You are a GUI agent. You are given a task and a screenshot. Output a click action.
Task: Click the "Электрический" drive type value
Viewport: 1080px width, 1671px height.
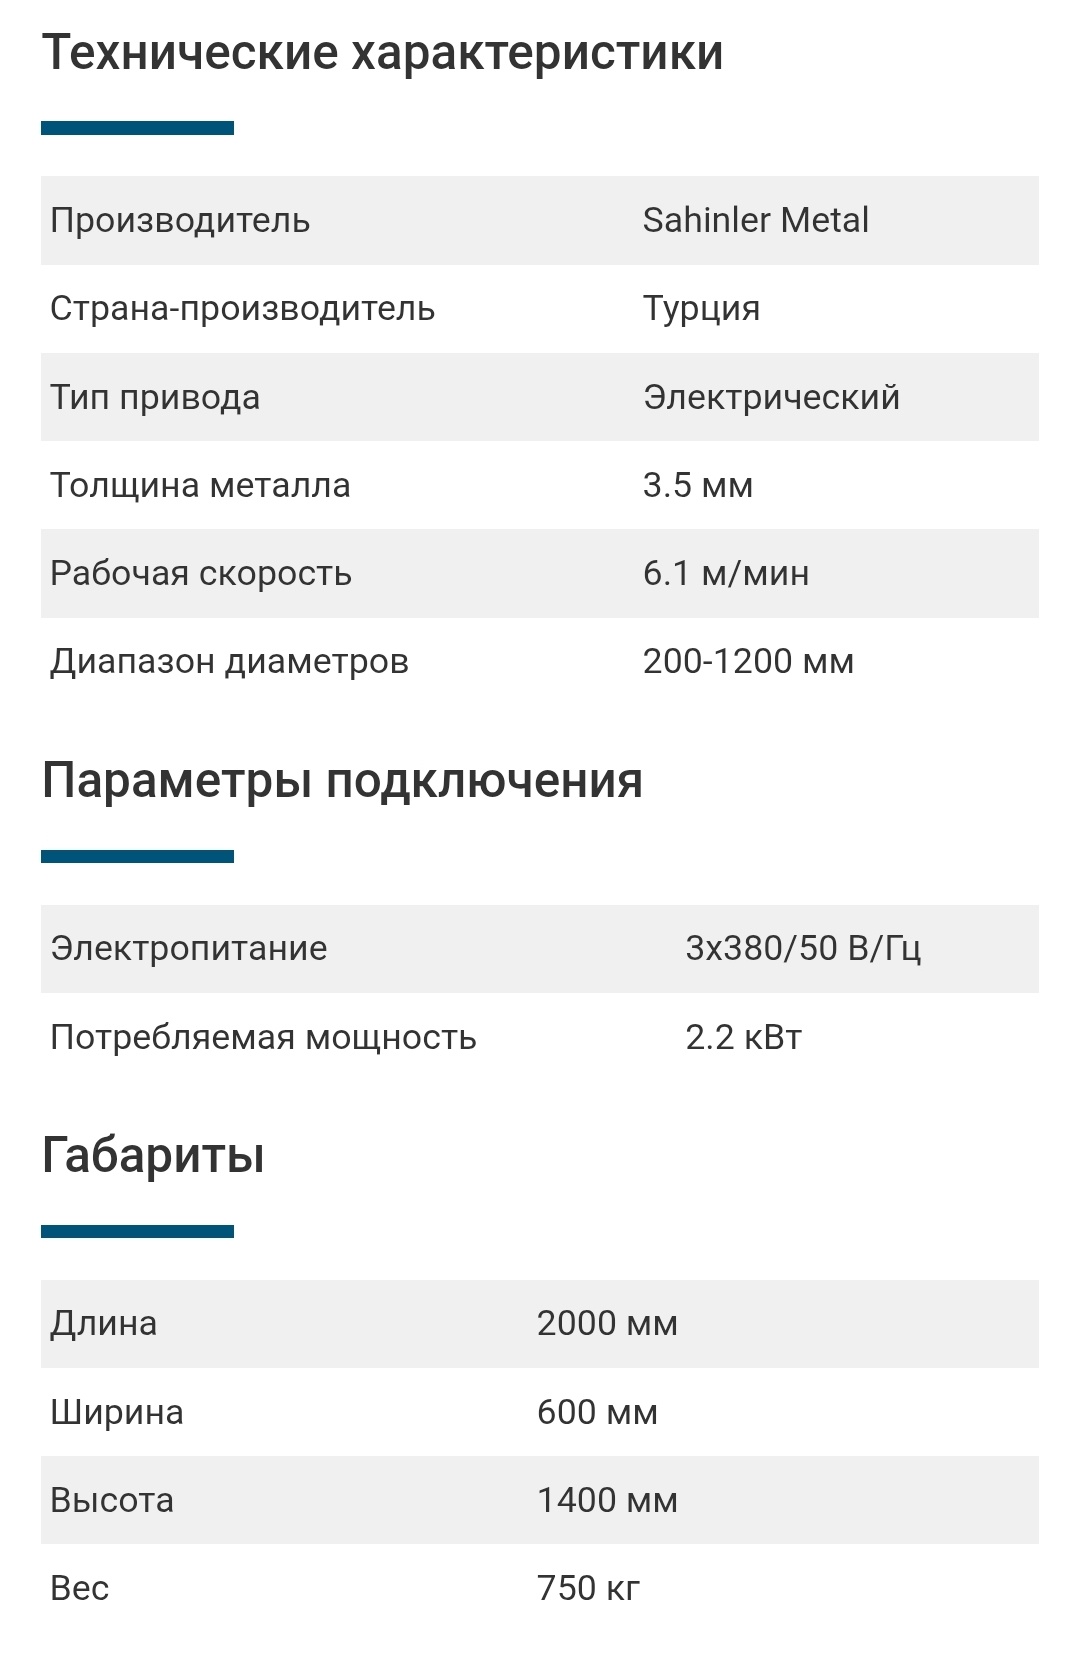click(x=771, y=397)
